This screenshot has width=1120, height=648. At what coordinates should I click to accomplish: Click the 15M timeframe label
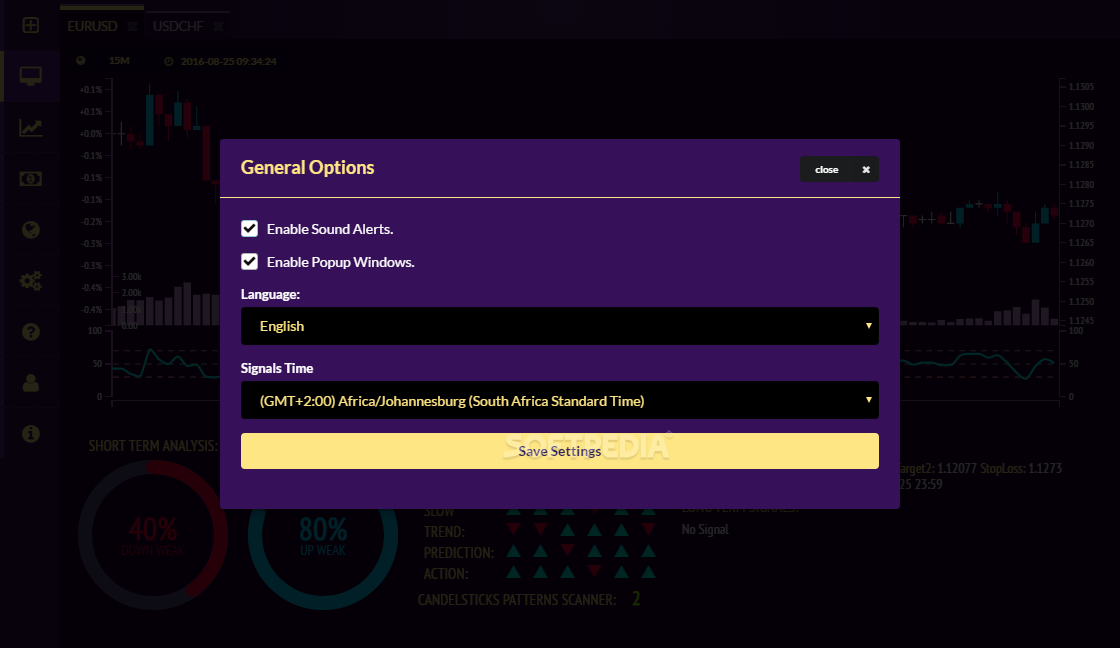(x=119, y=61)
